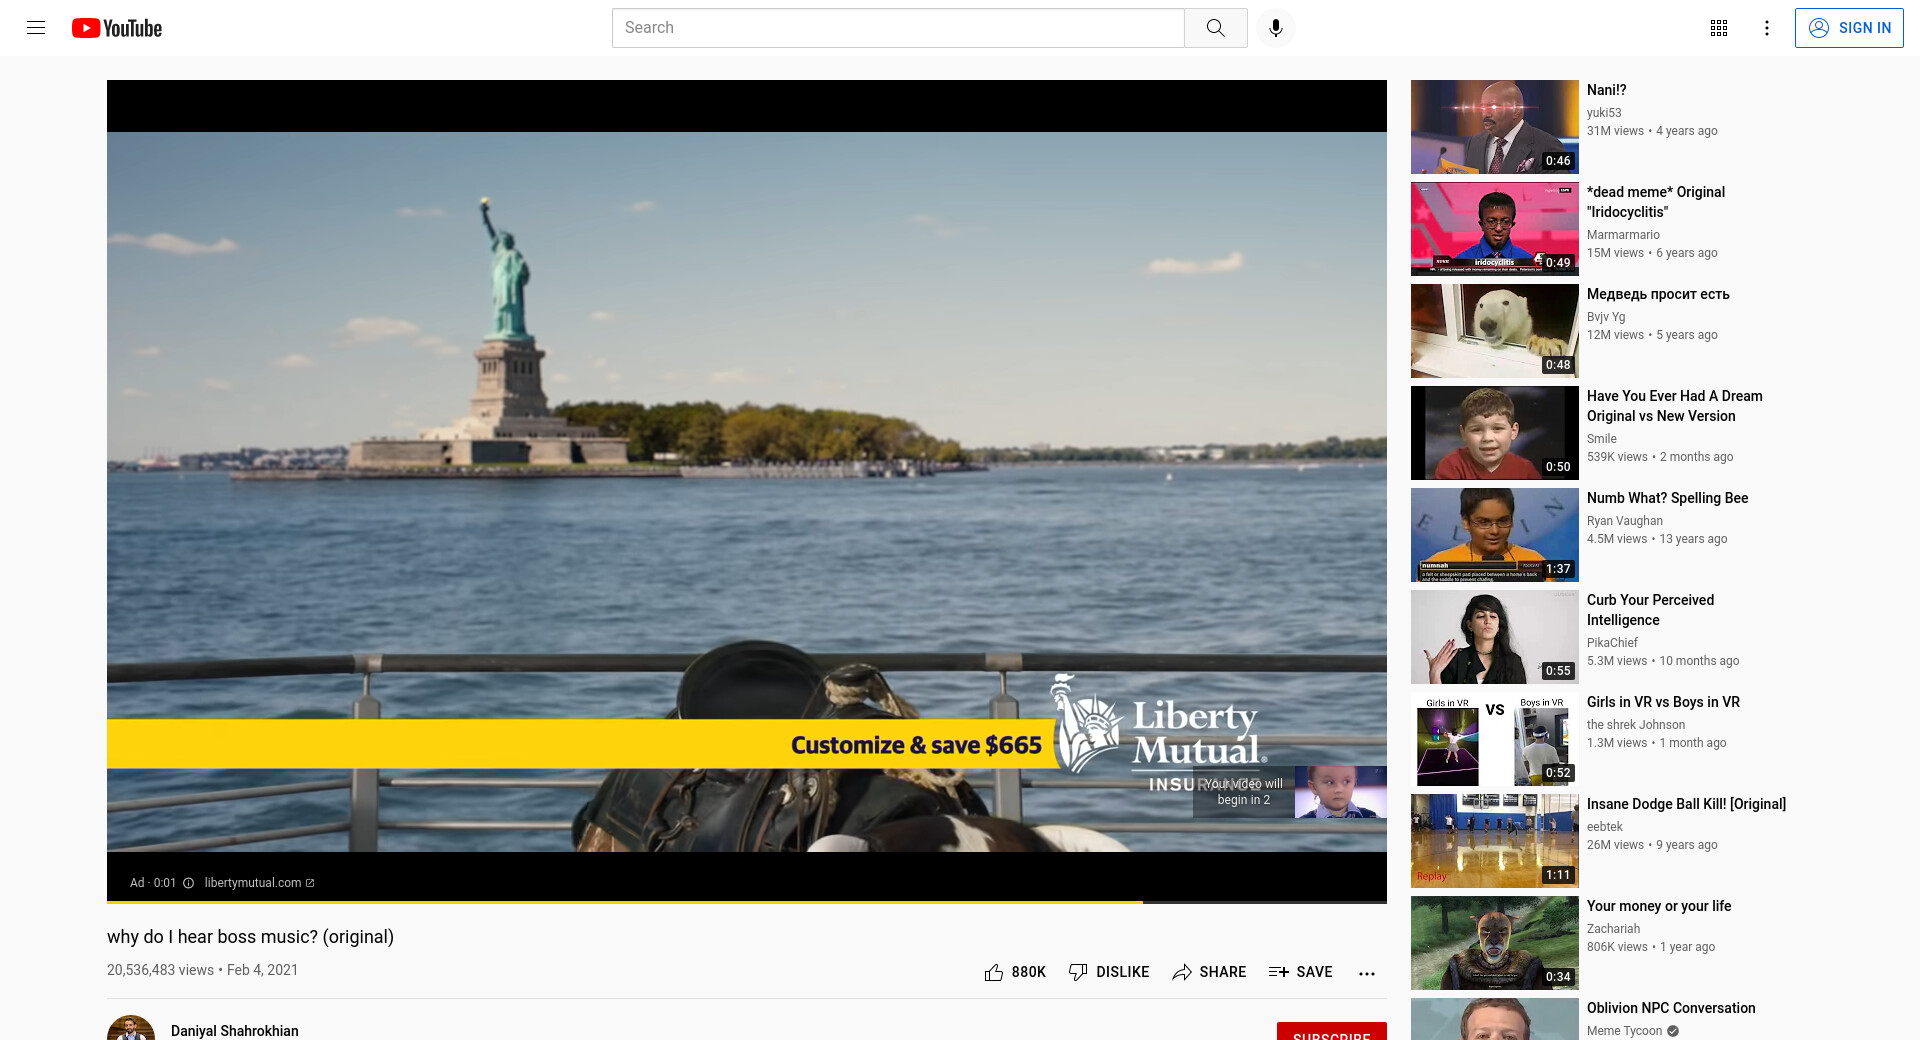1920x1040 pixels.
Task: Visit libertymutual.com ad link
Action: [259, 883]
